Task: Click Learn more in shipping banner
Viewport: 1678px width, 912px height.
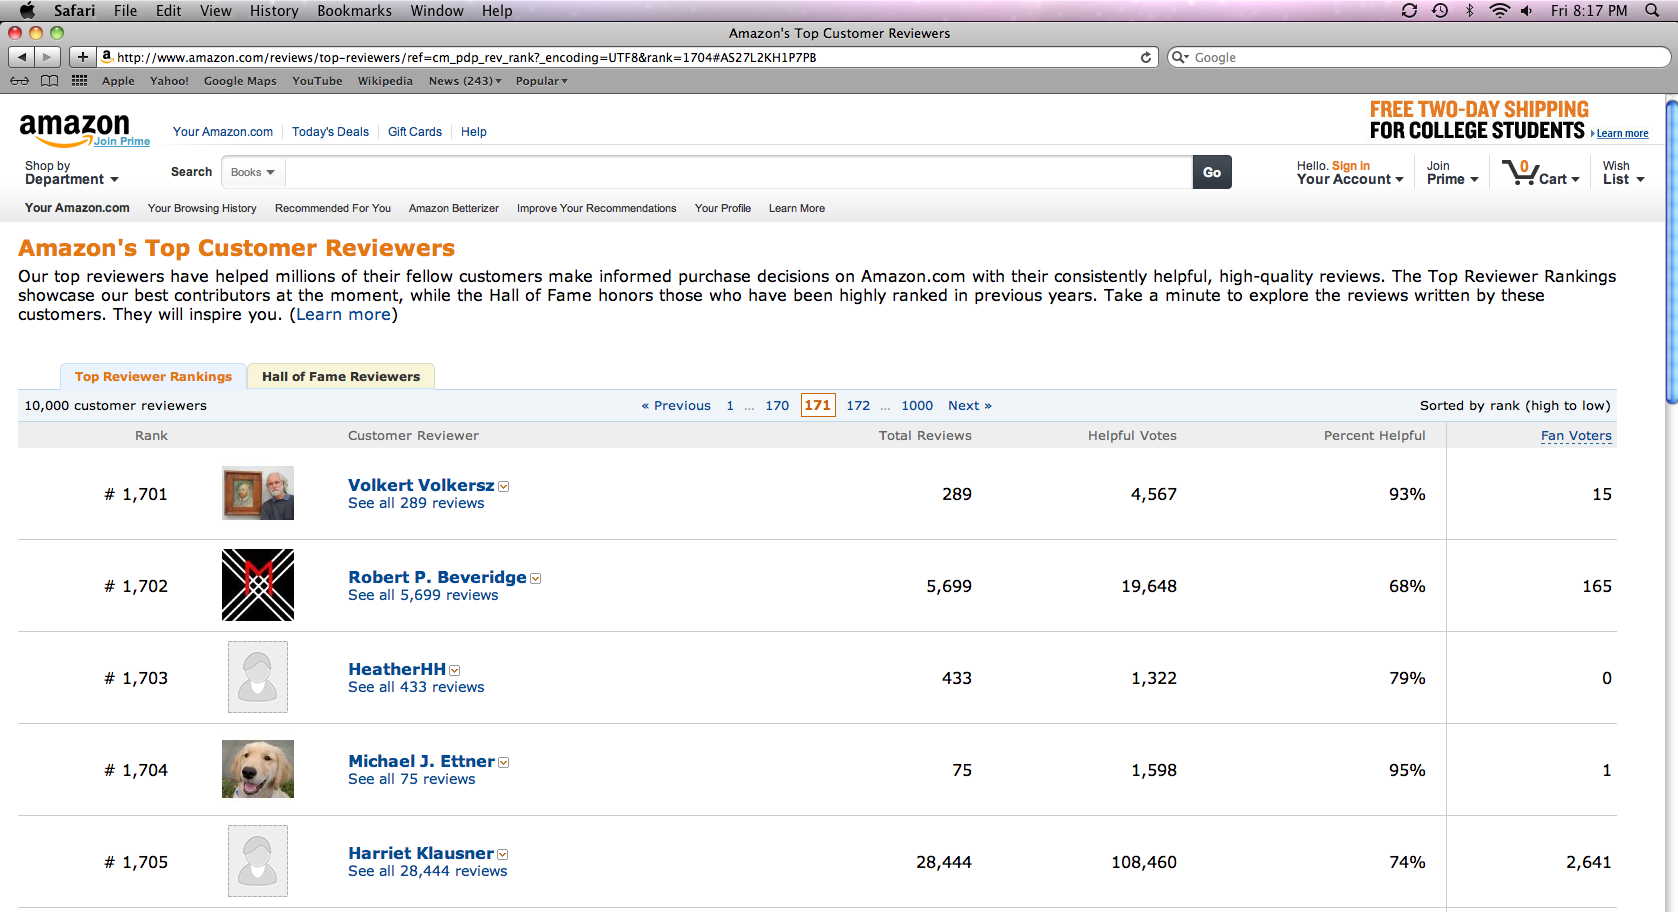Action: click(x=1622, y=133)
